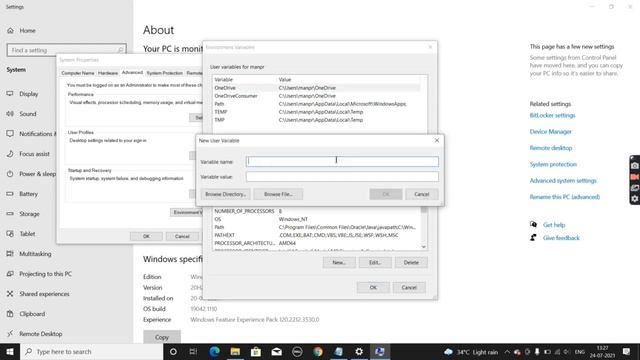Click the Give feedback icon
This screenshot has width=640, height=360.
click(x=533, y=238)
